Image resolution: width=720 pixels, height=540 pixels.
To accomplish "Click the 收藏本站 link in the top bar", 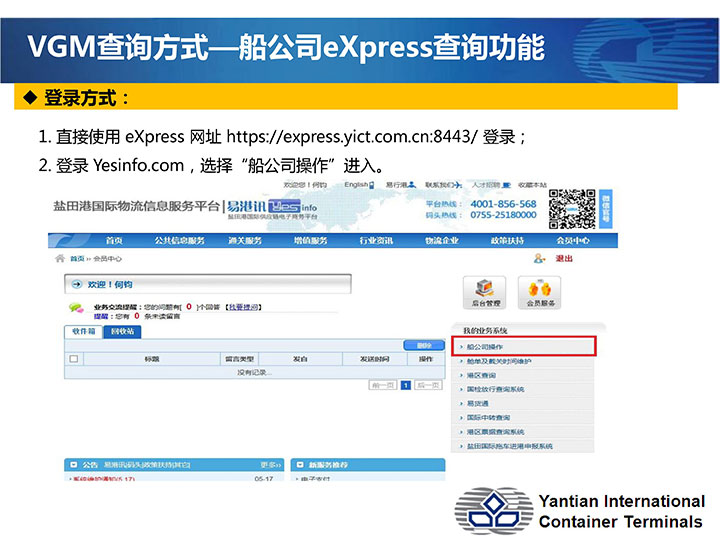I will pos(532,185).
